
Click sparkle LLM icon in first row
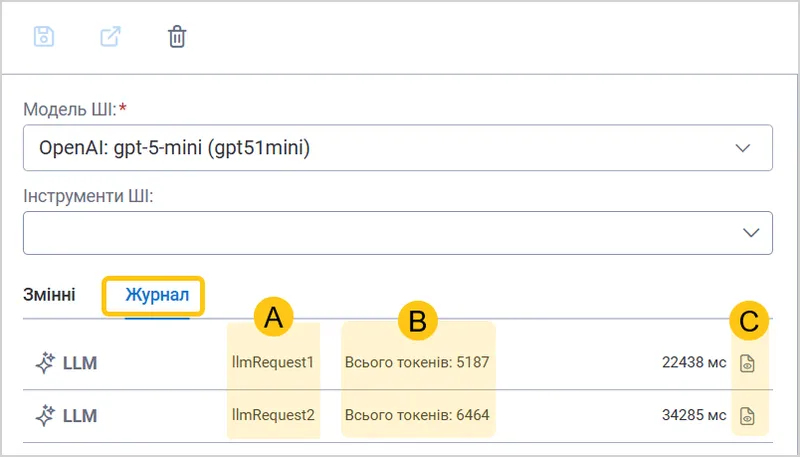pos(45,363)
